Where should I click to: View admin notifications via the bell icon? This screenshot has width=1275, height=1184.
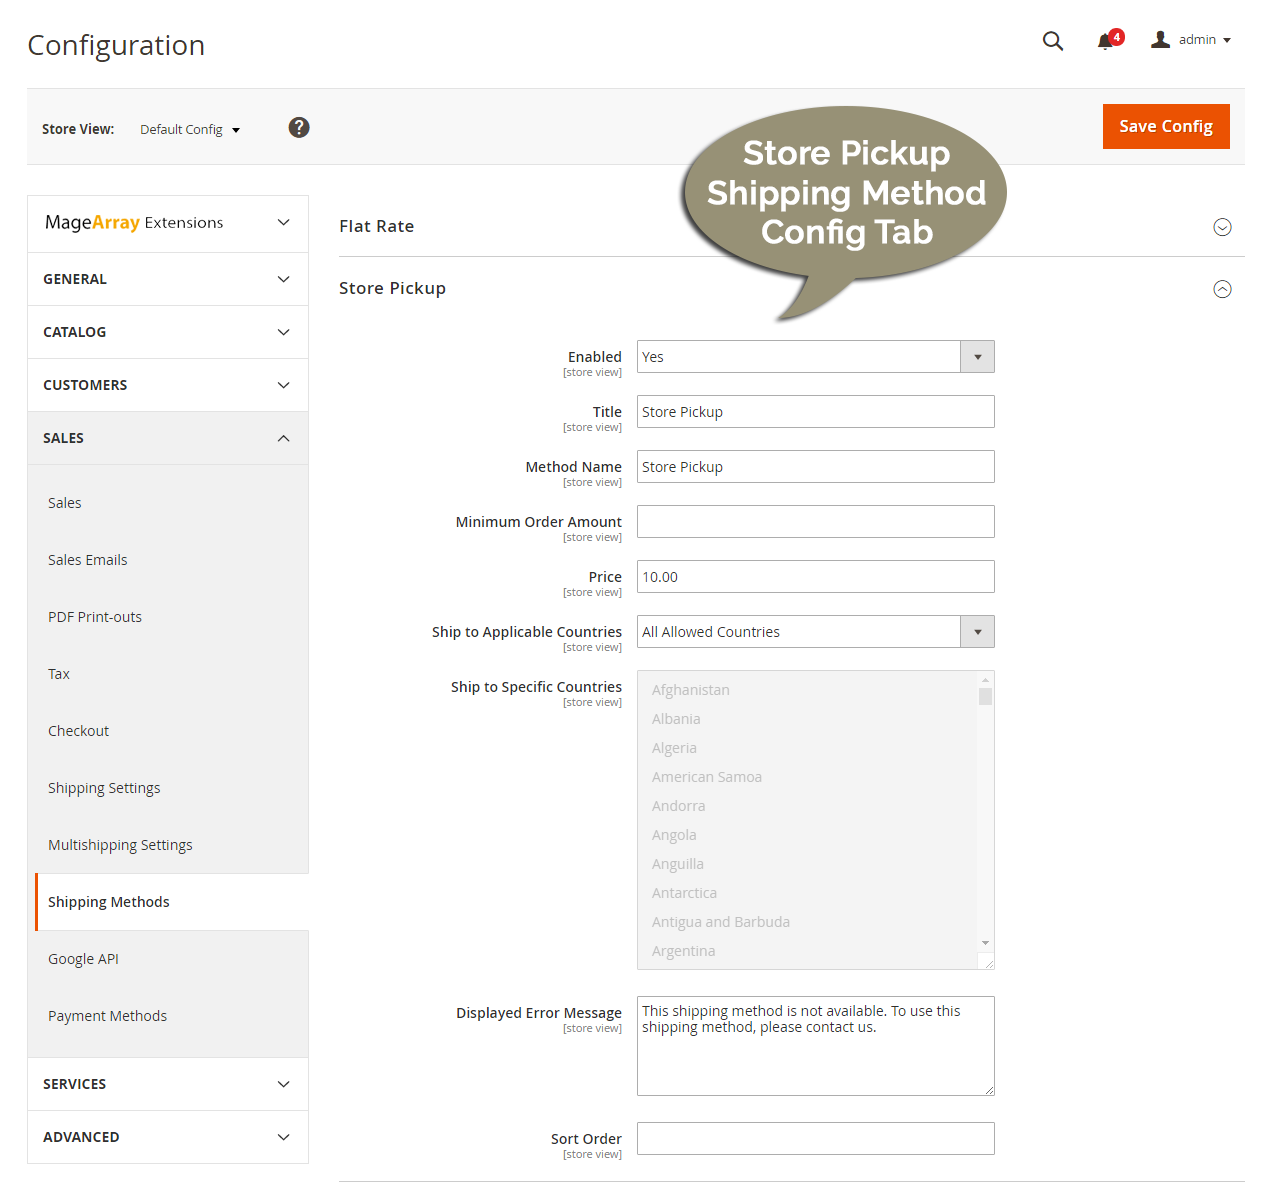(1106, 41)
